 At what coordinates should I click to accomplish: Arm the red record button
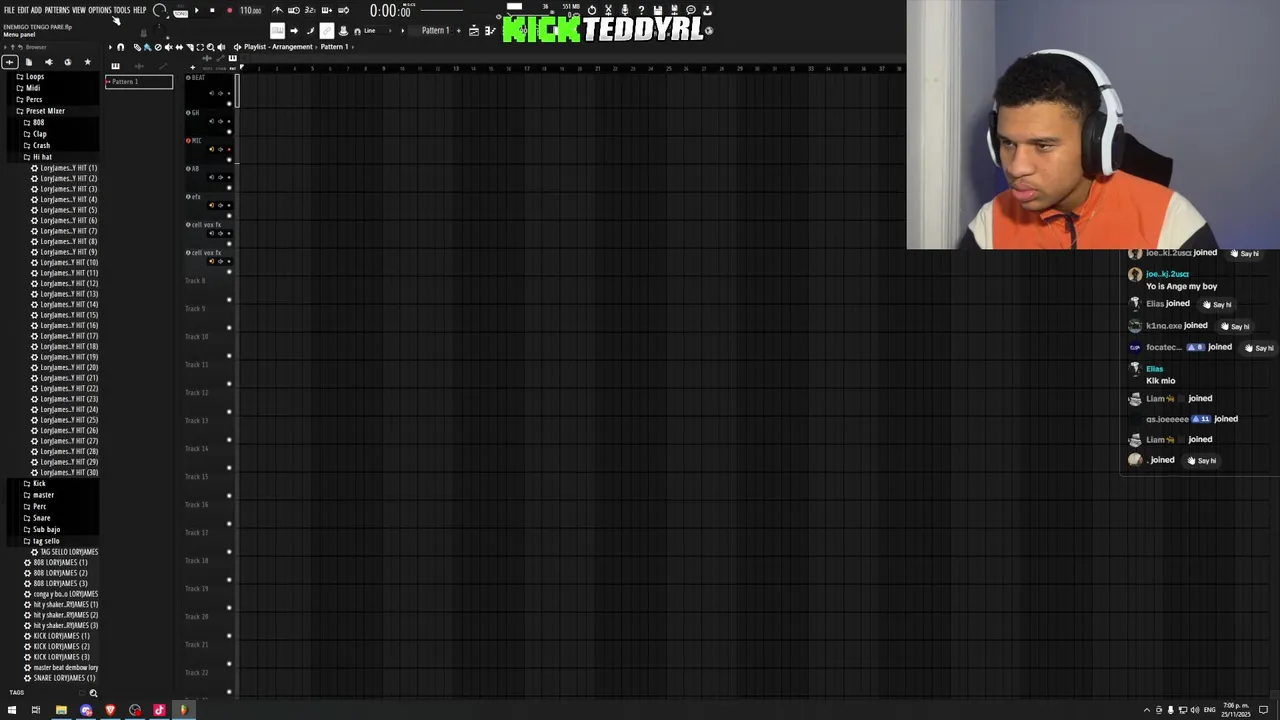(229, 10)
